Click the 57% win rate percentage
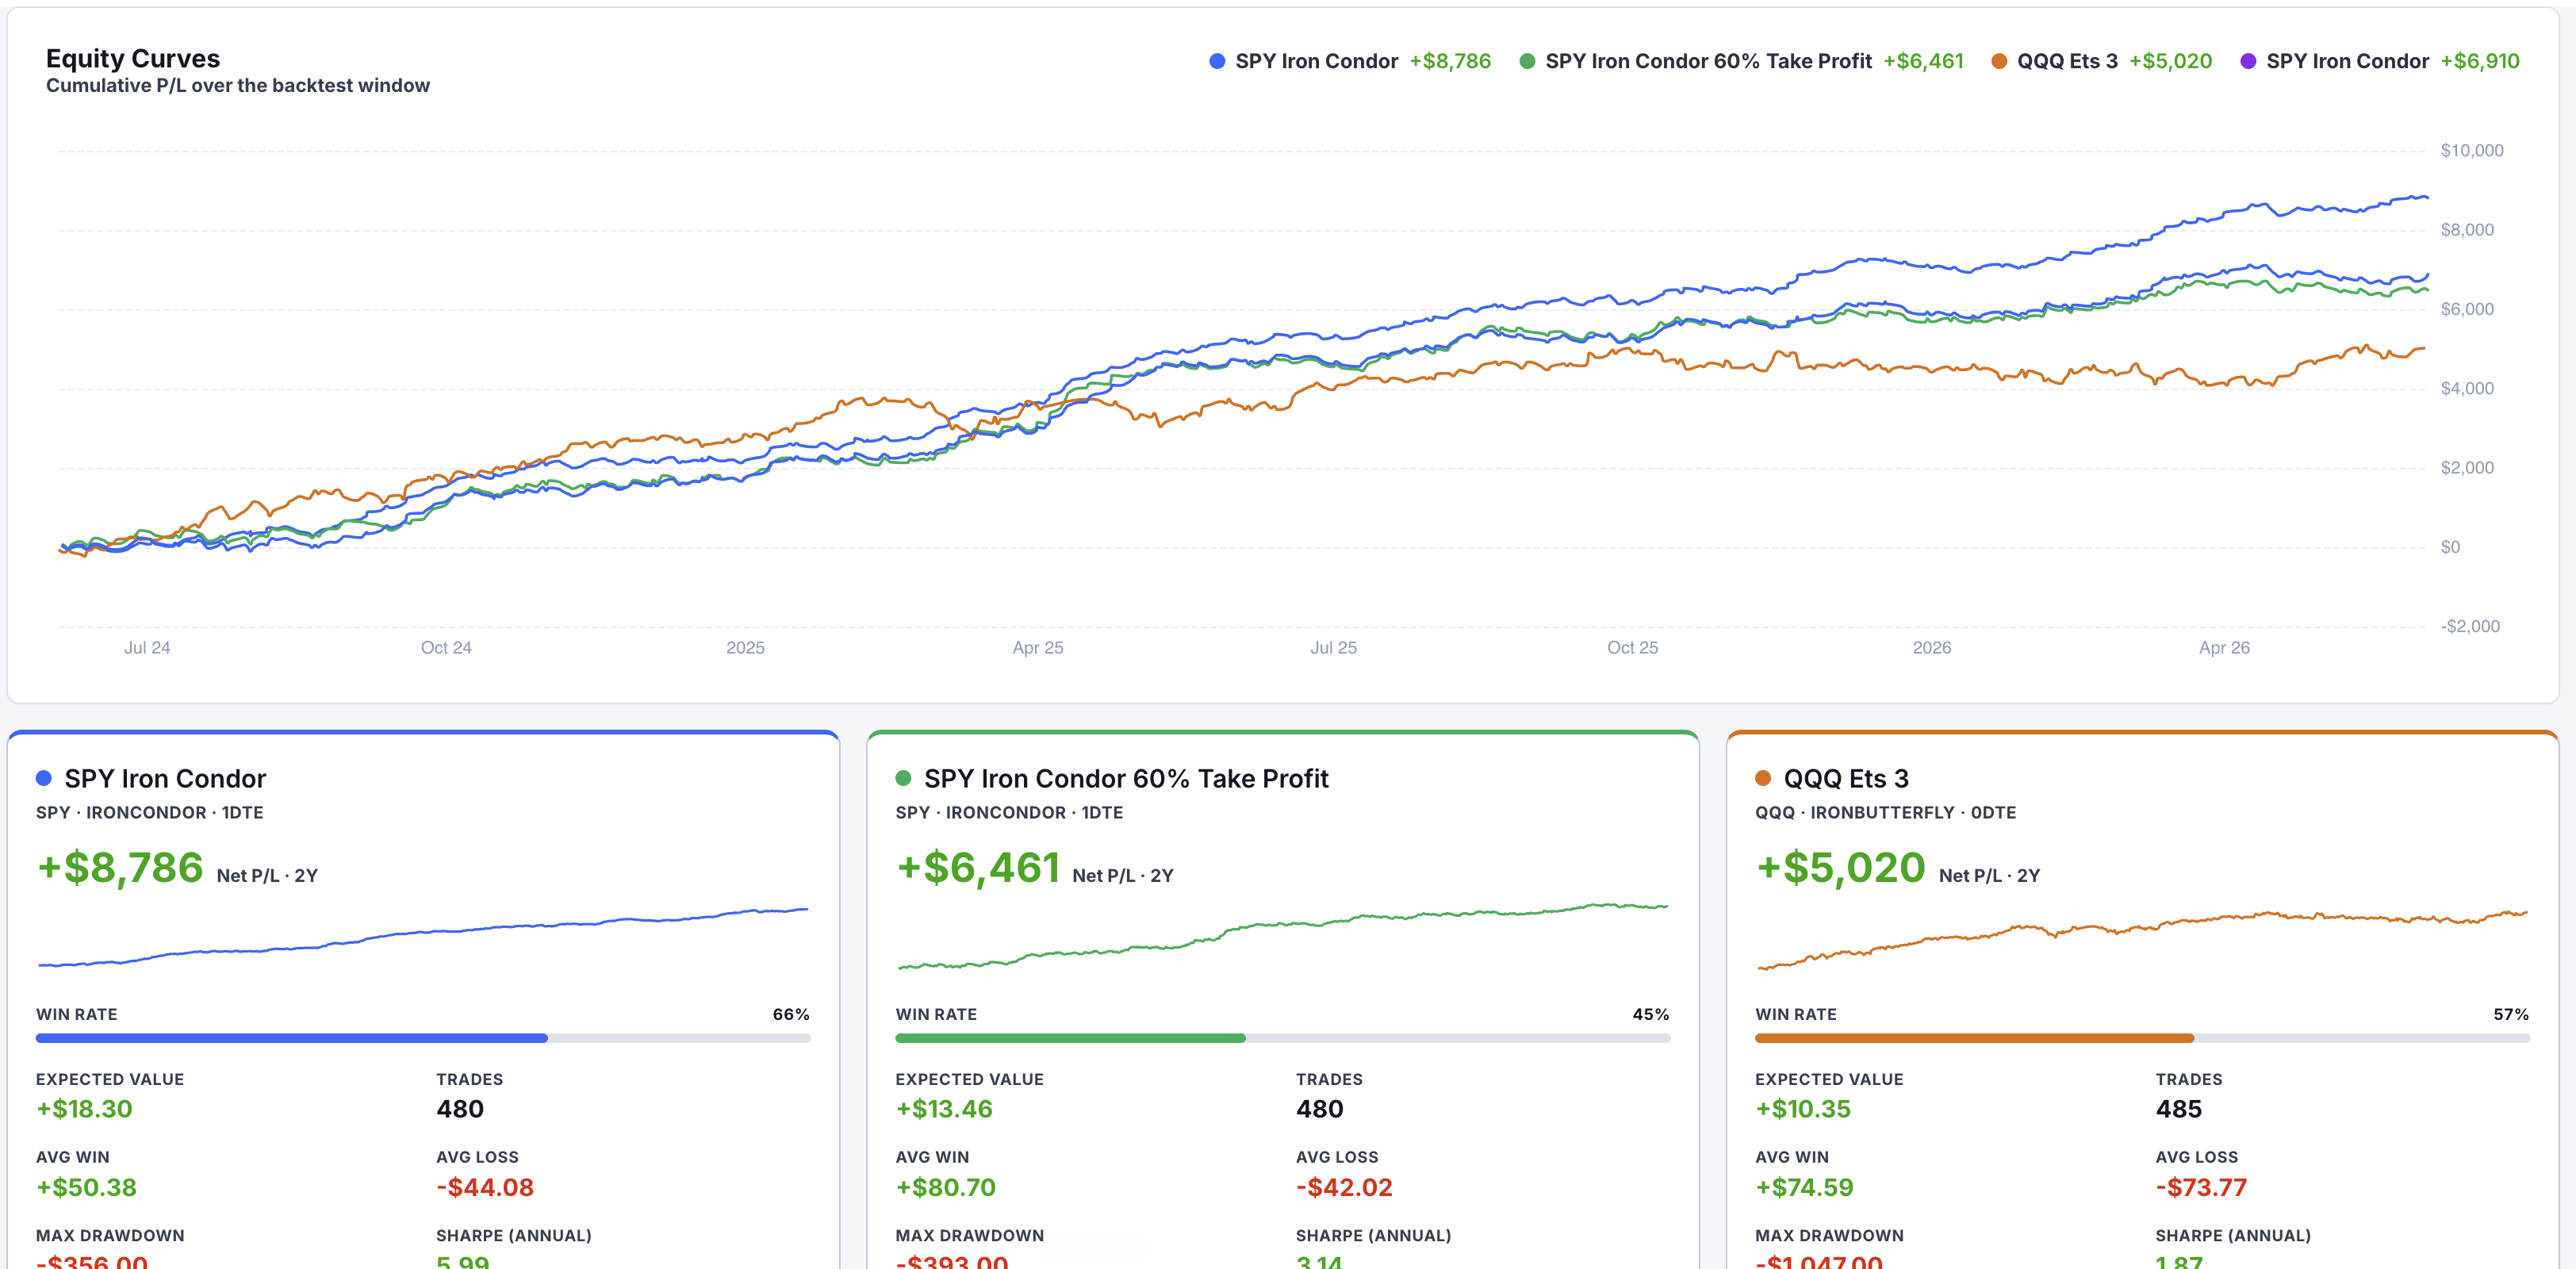This screenshot has height=1269, width=2576. 2511,1014
